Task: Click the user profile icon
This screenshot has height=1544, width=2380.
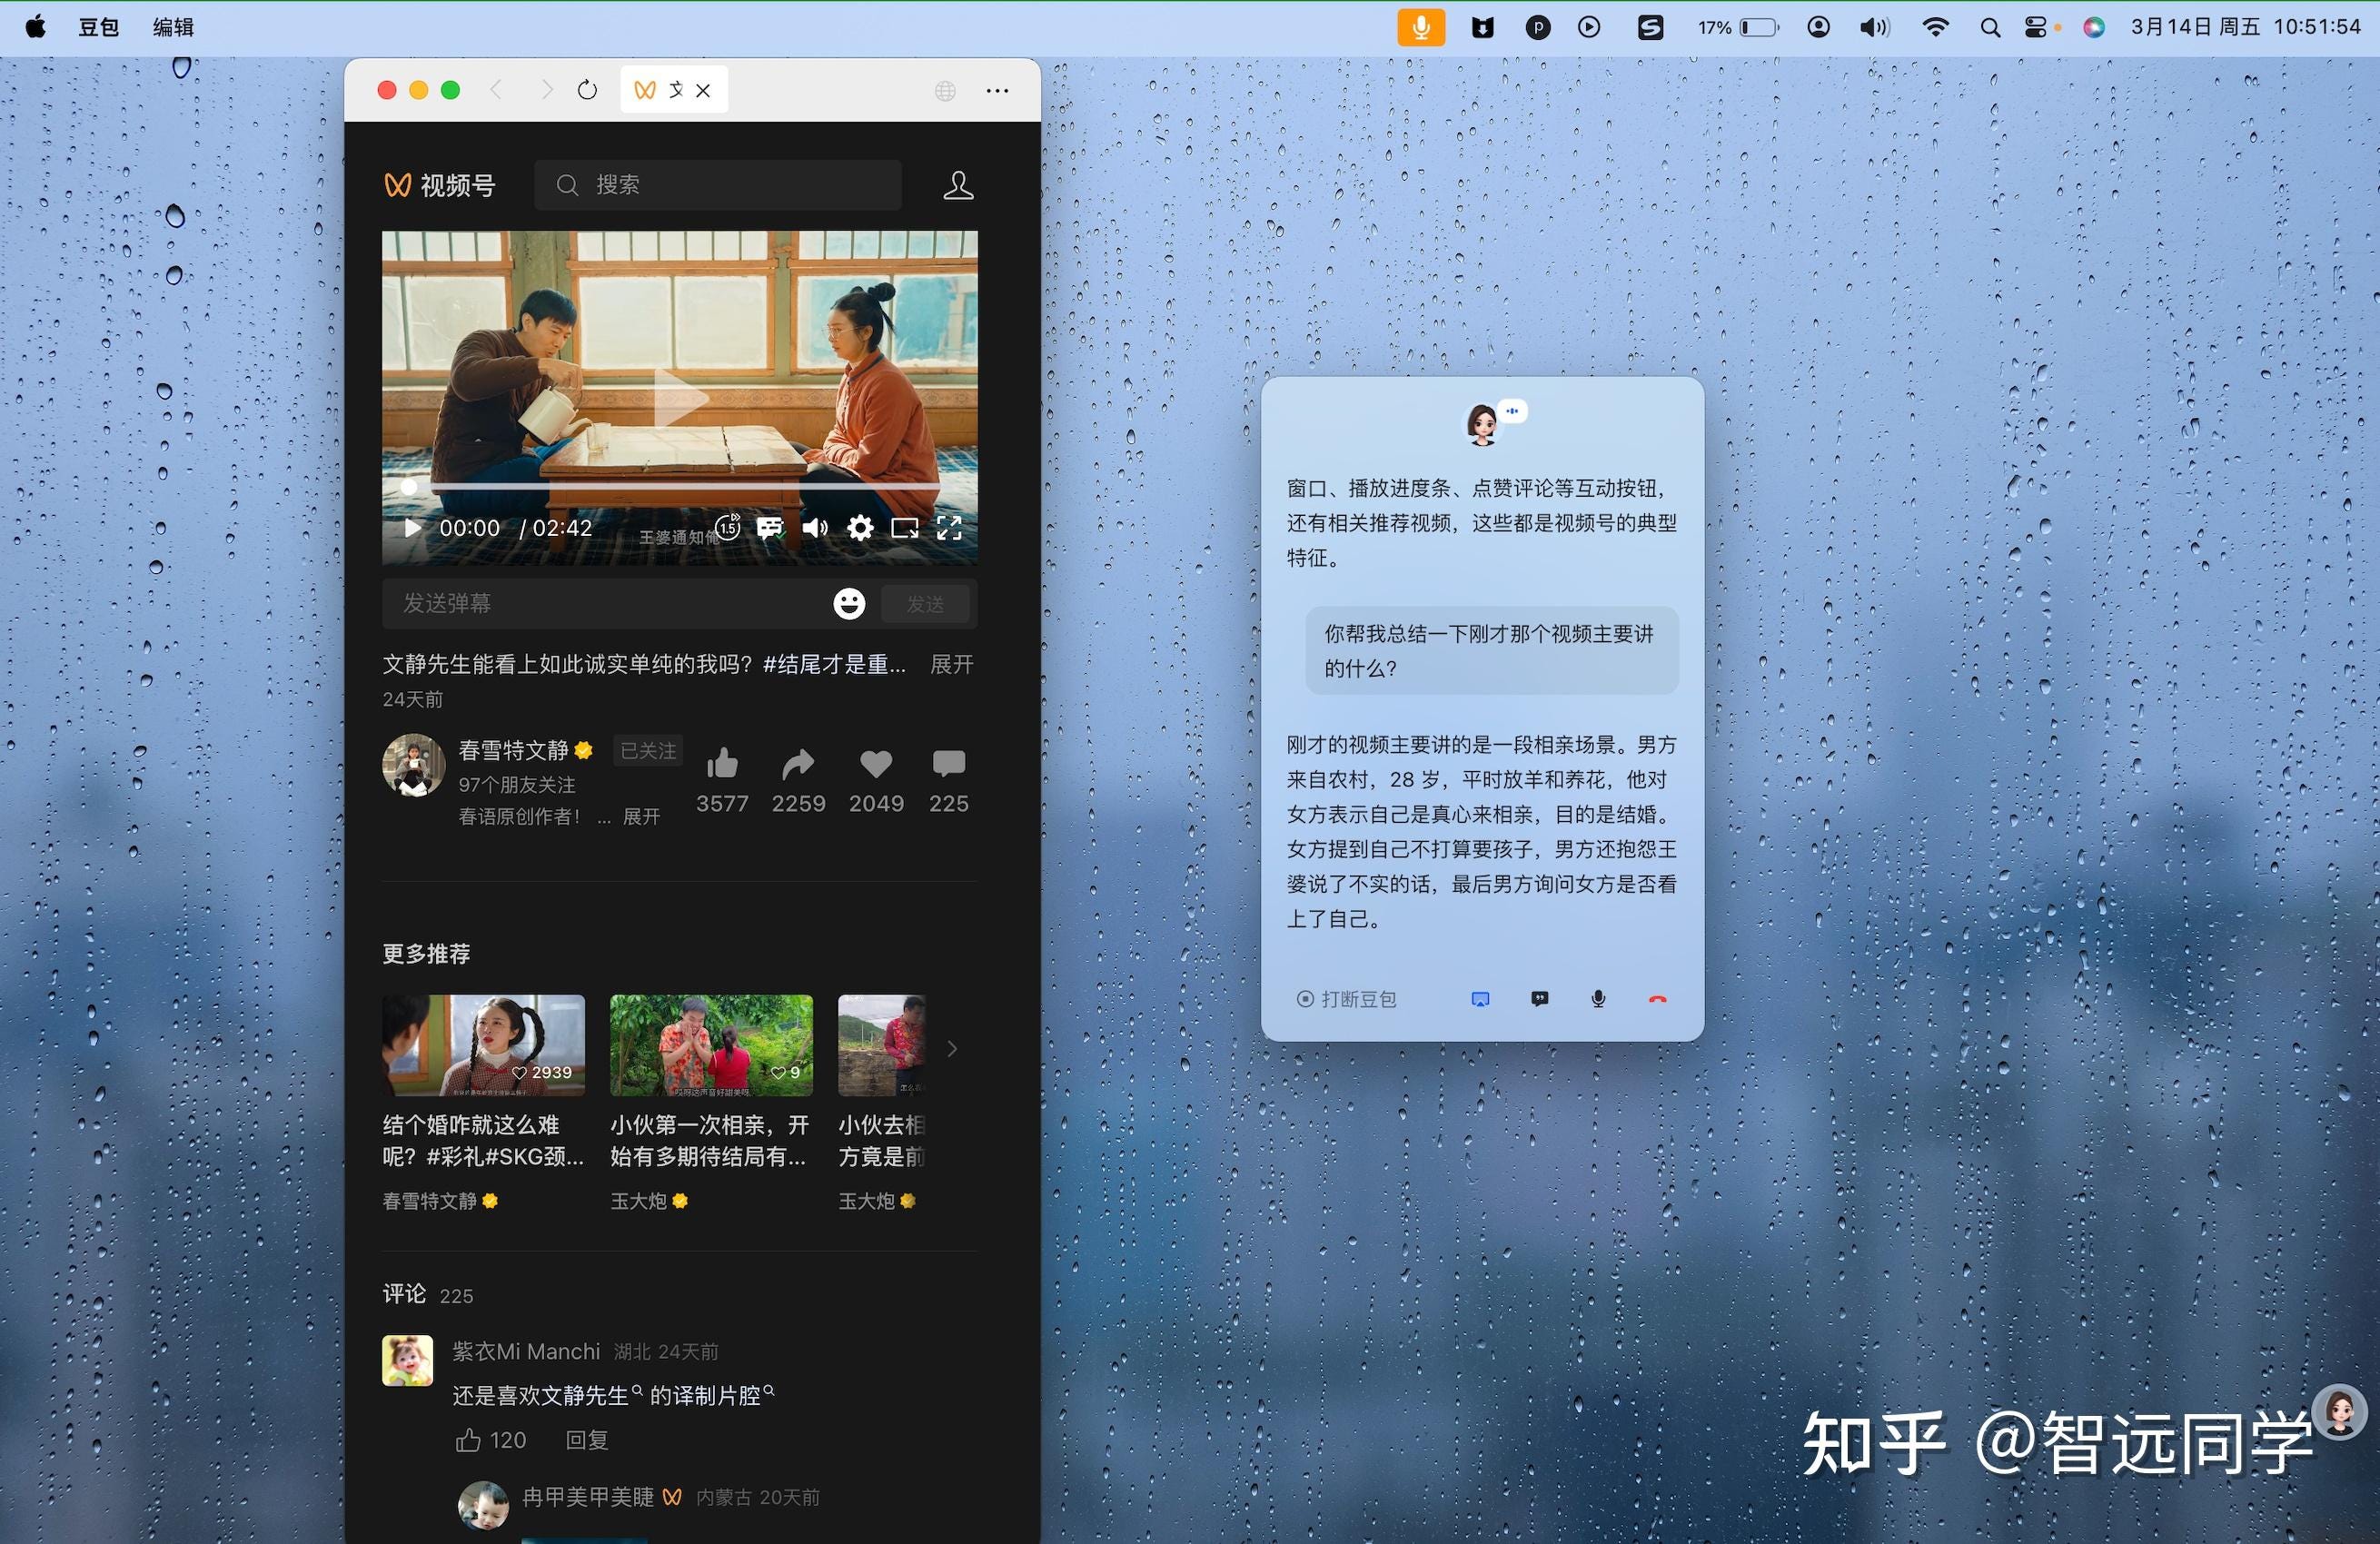Action: pos(958,185)
